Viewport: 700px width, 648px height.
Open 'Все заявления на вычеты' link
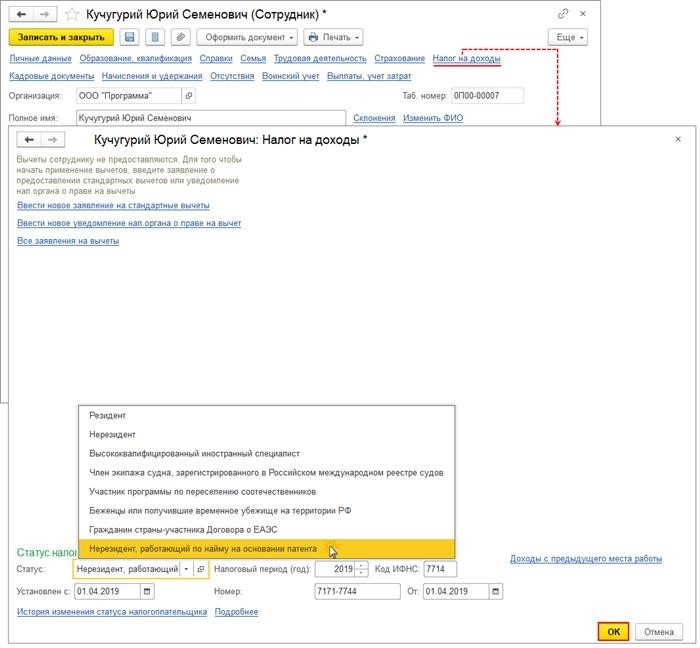[68, 241]
